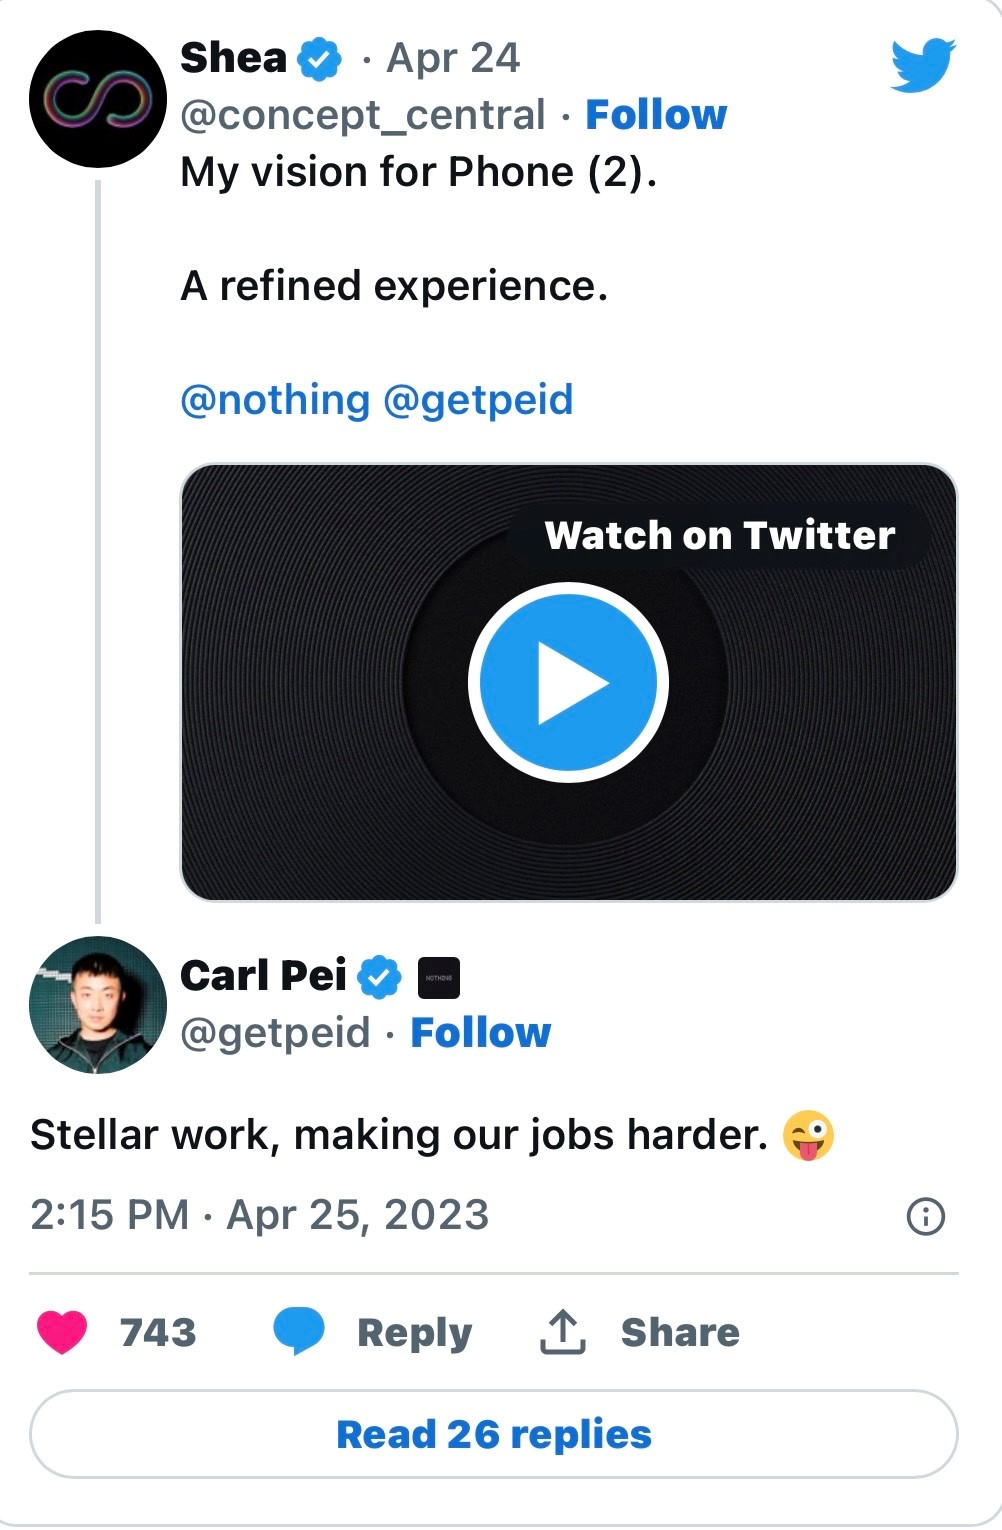Open tweet info circle icon
Viewport: 1002px width, 1530px height.
point(925,1216)
